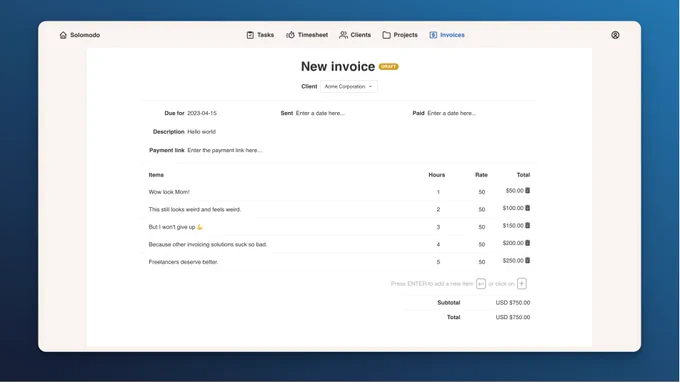Click the Sent date field

[320, 113]
